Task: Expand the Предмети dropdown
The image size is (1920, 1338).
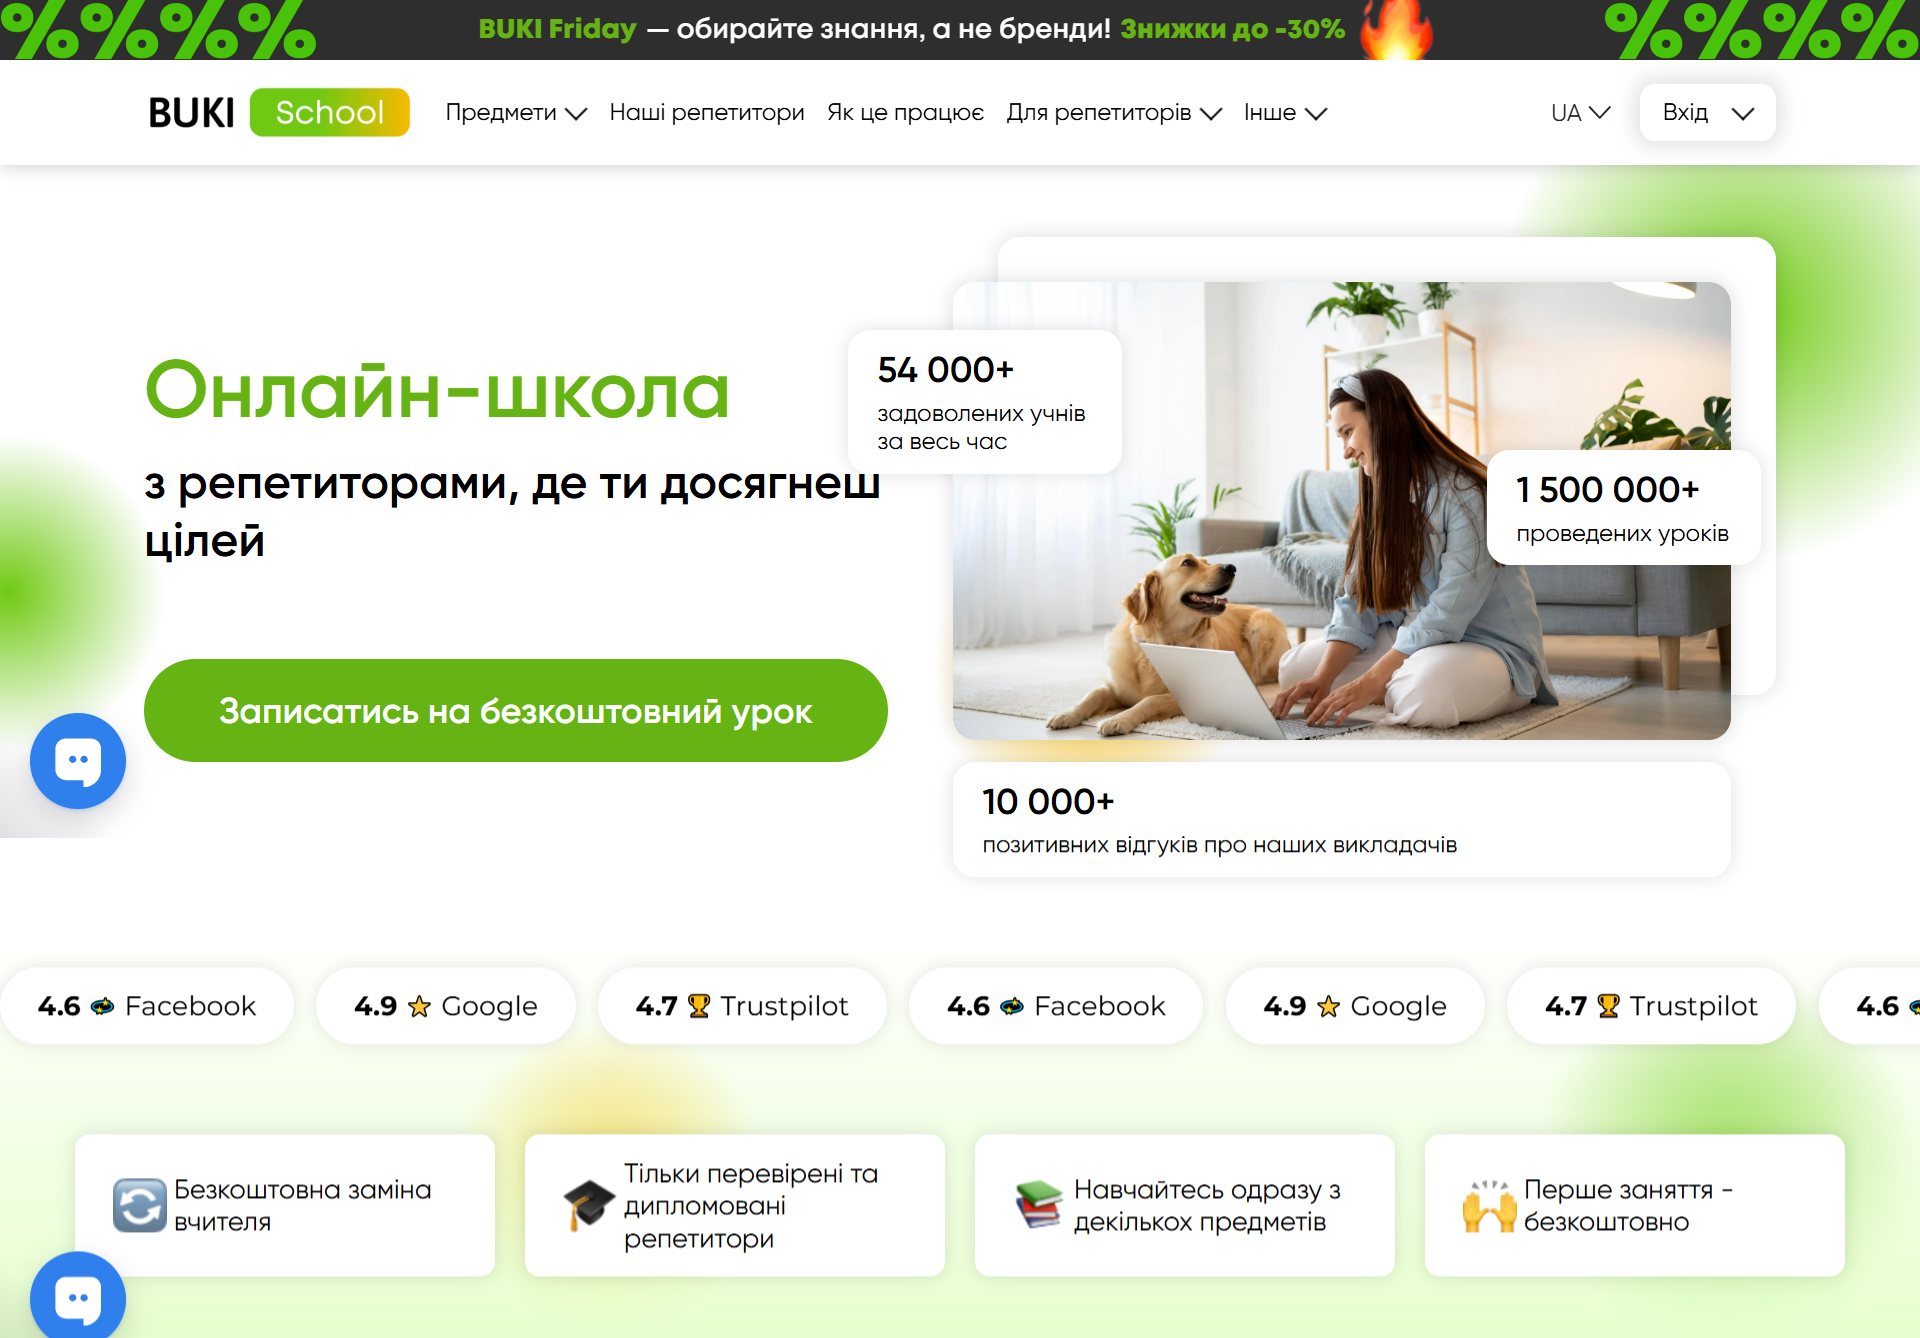Action: (516, 113)
